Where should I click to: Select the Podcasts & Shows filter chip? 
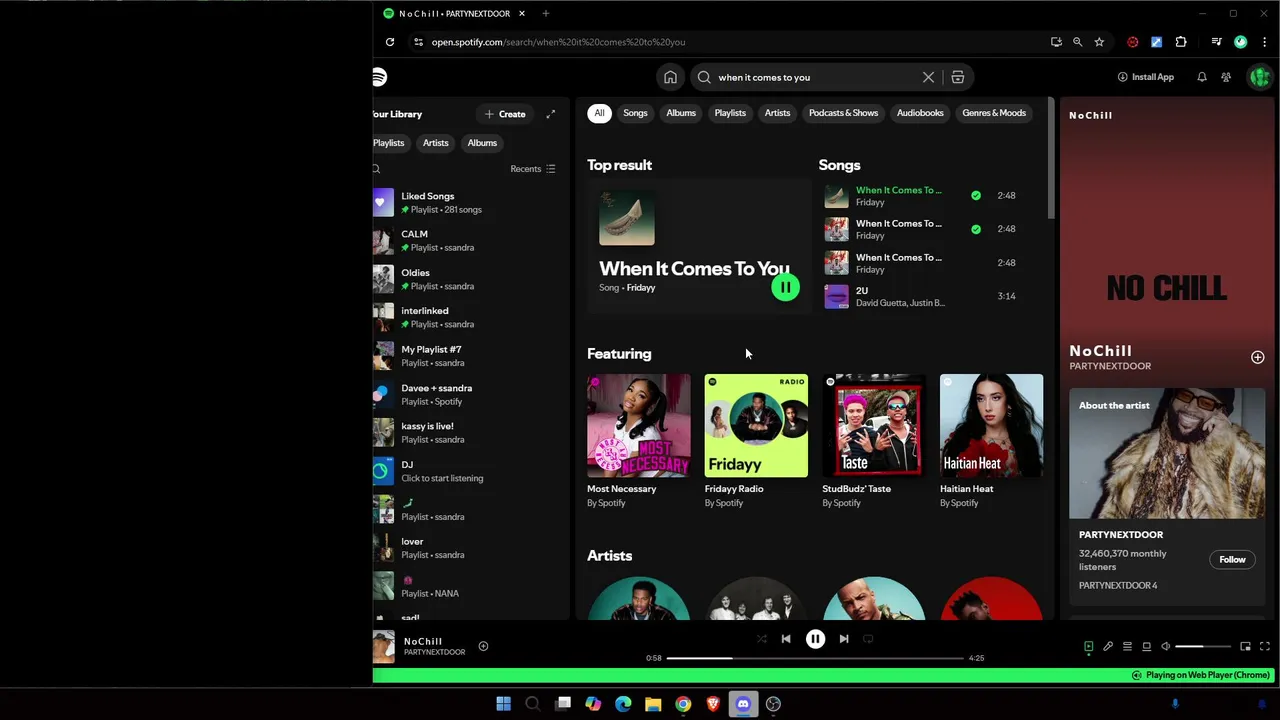(843, 113)
